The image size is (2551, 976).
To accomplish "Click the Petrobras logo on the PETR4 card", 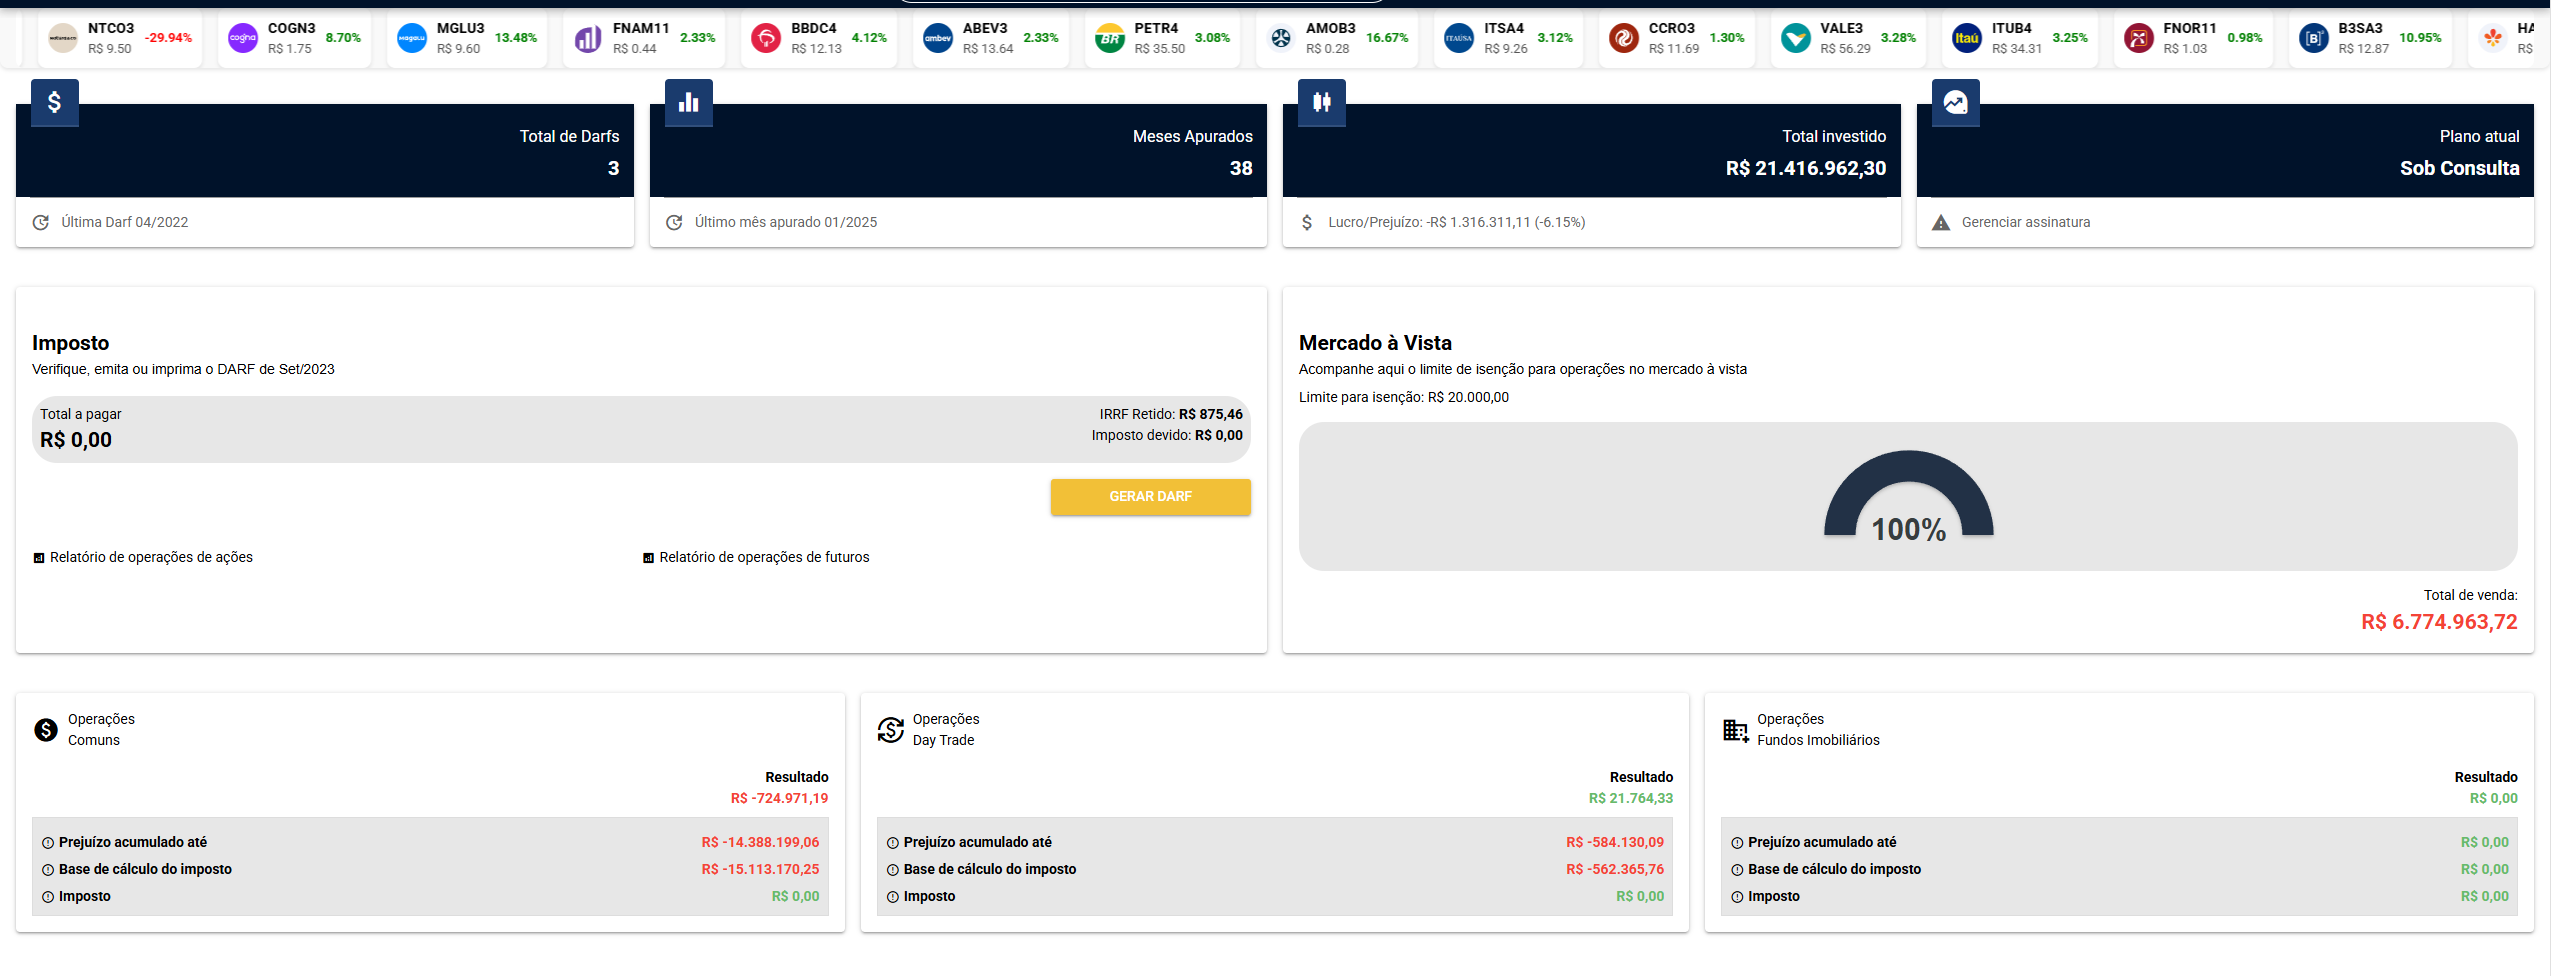I will coord(1109,38).
